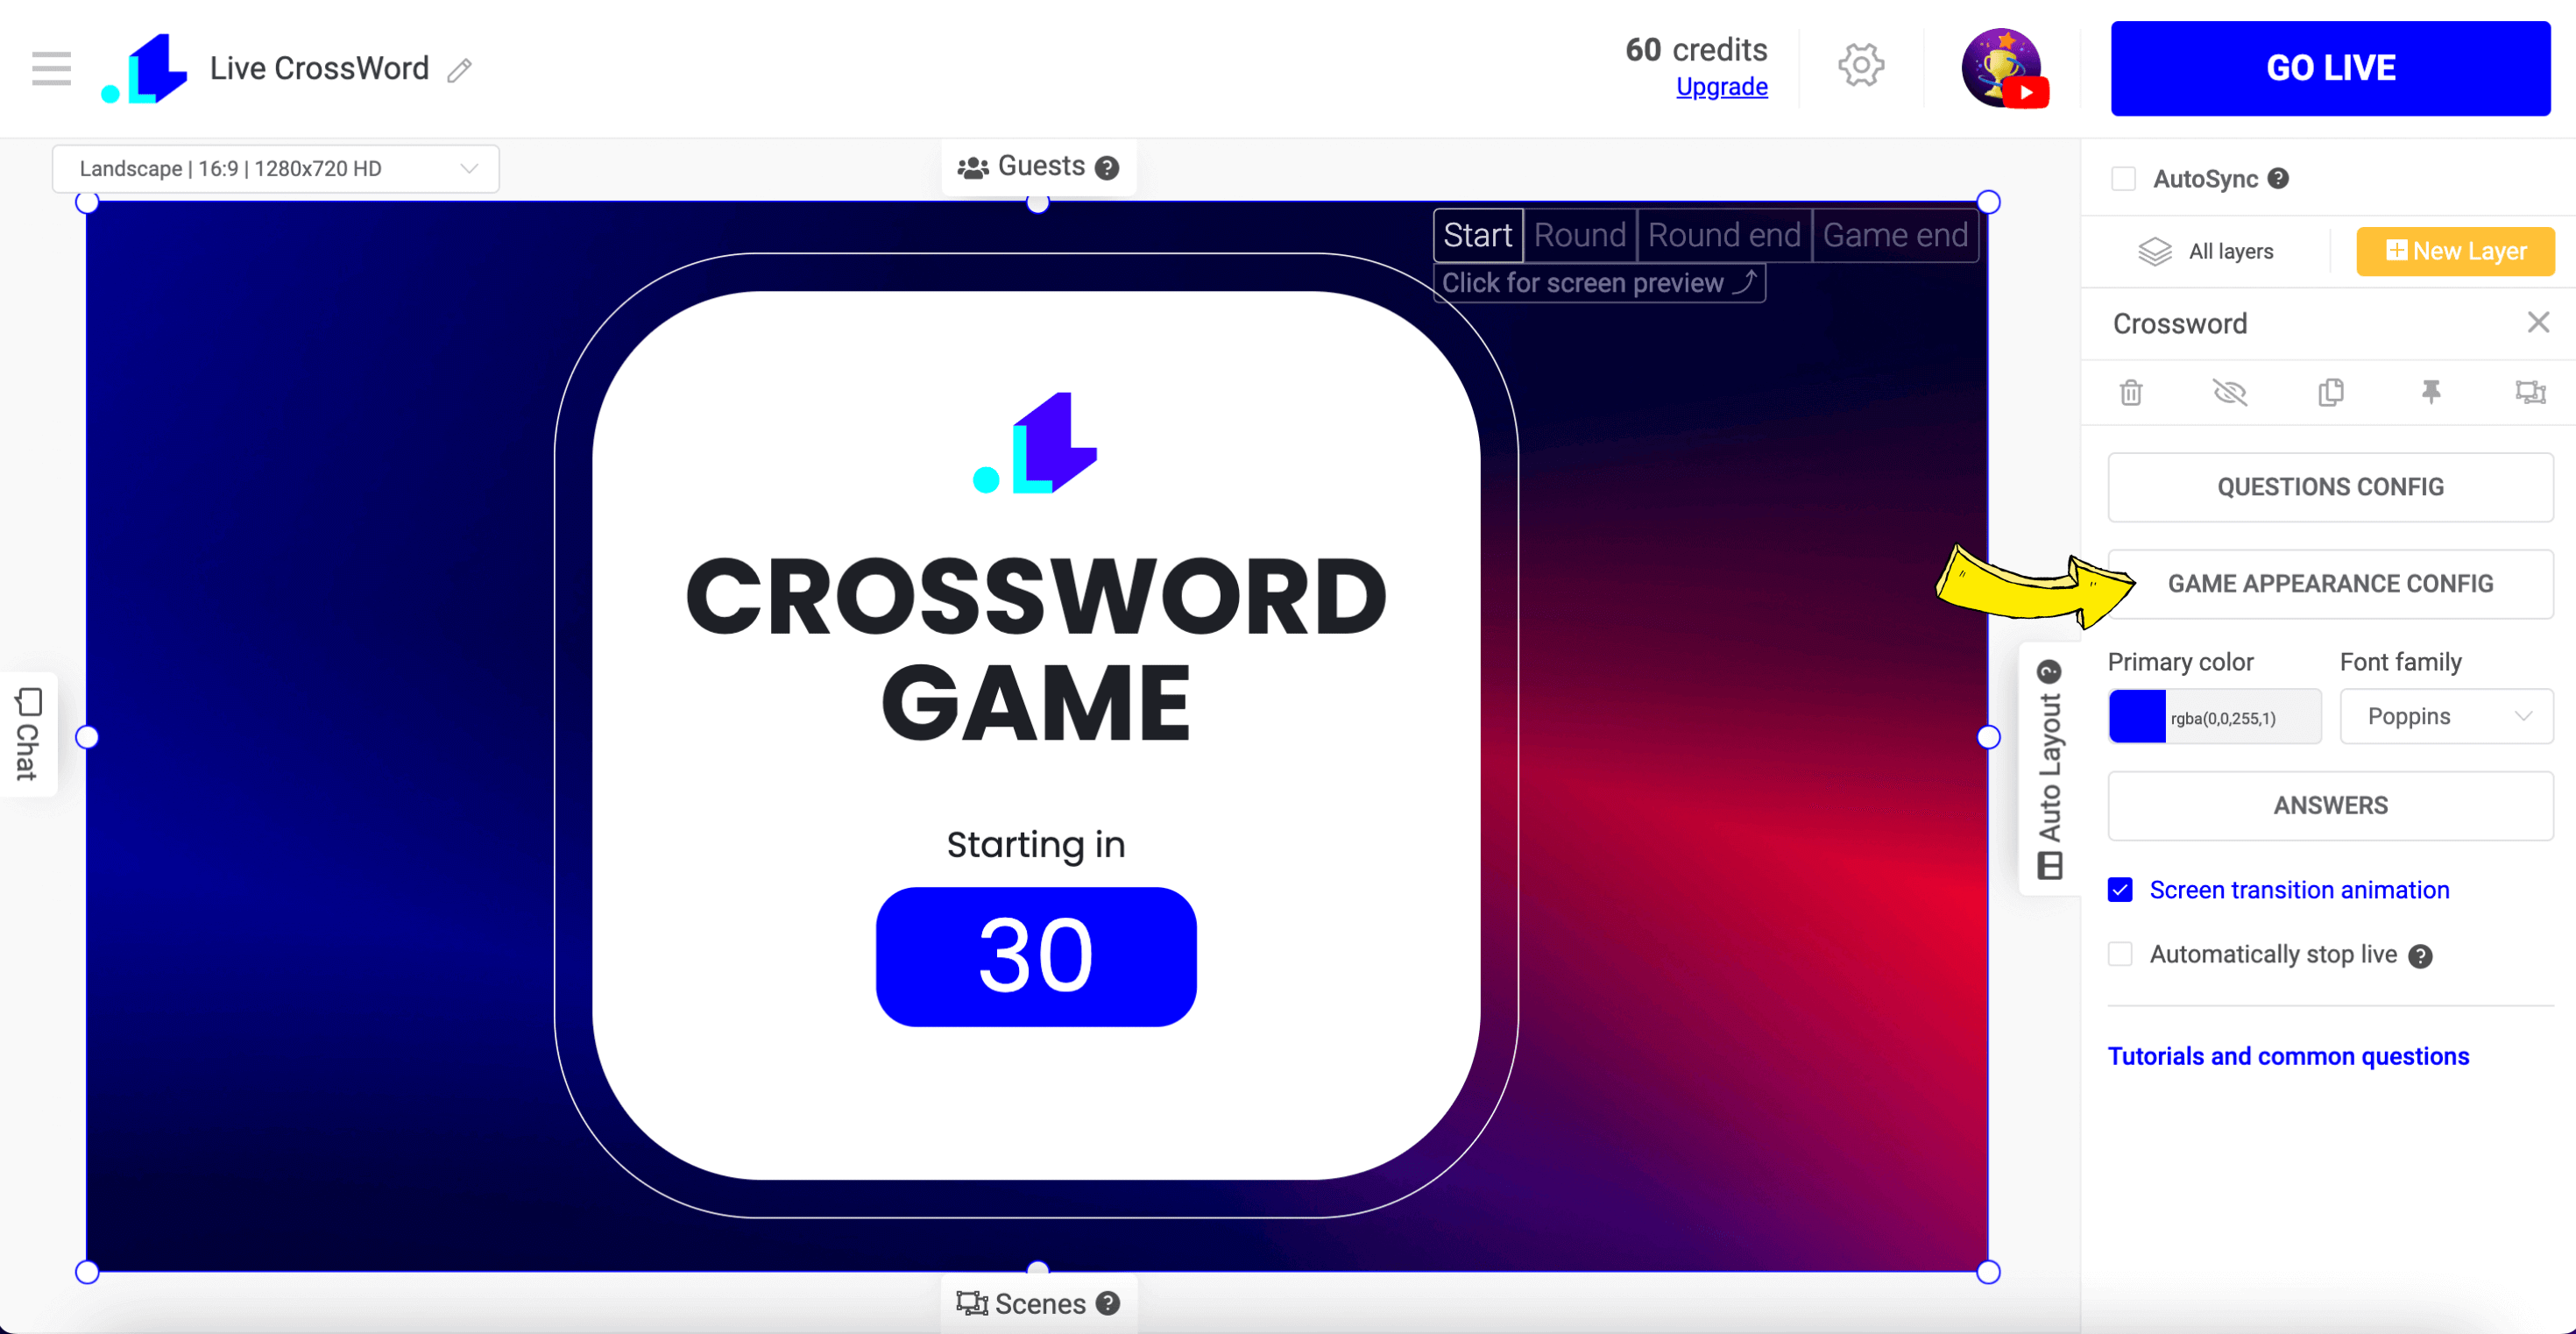Switch to the Game end tab
The width and height of the screenshot is (2576, 1334).
1893,237
